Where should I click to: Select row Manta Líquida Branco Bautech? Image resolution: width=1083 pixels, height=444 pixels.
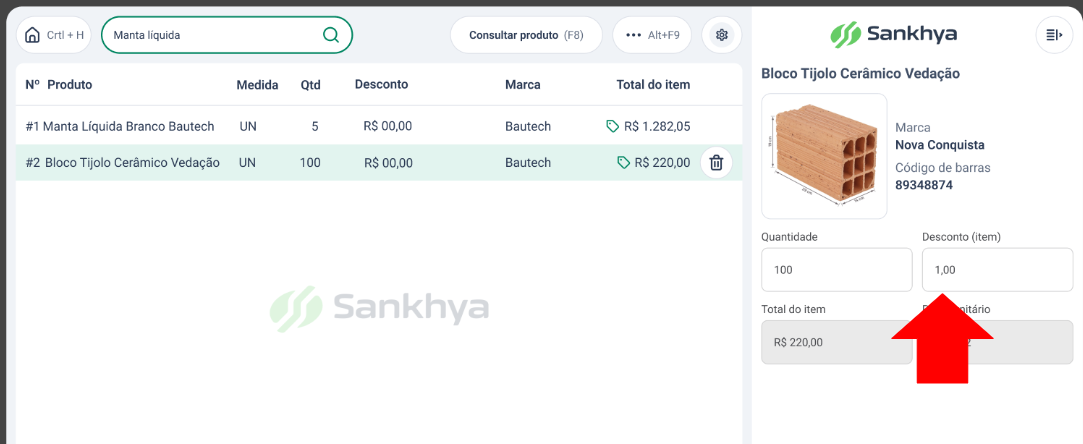point(378,126)
